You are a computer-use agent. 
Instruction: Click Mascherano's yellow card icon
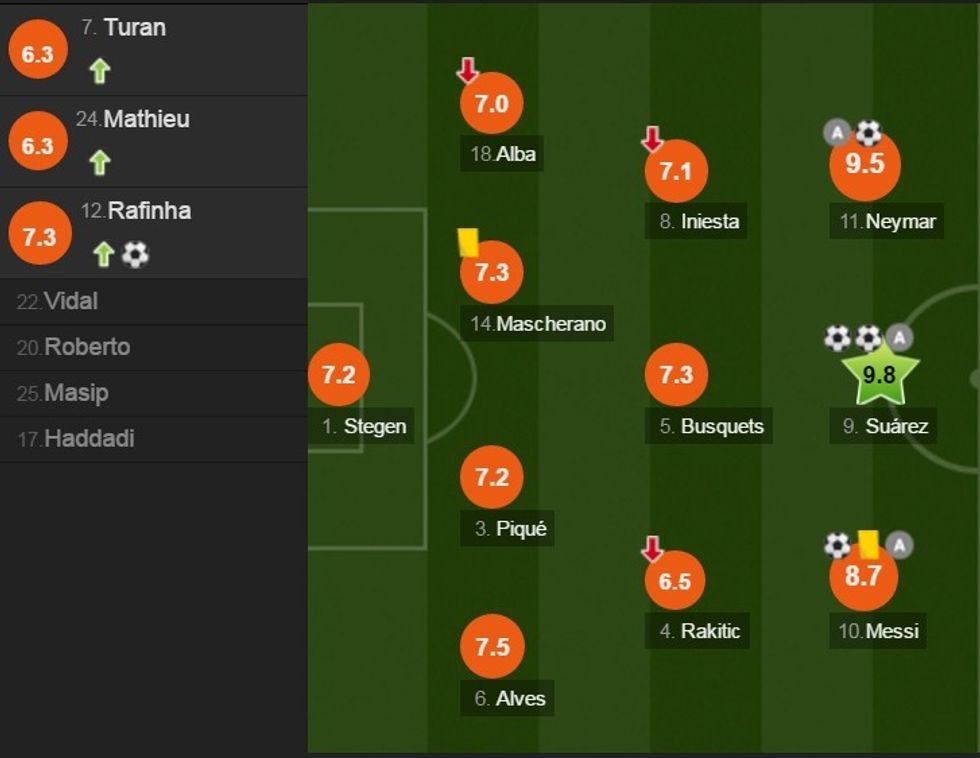467,241
